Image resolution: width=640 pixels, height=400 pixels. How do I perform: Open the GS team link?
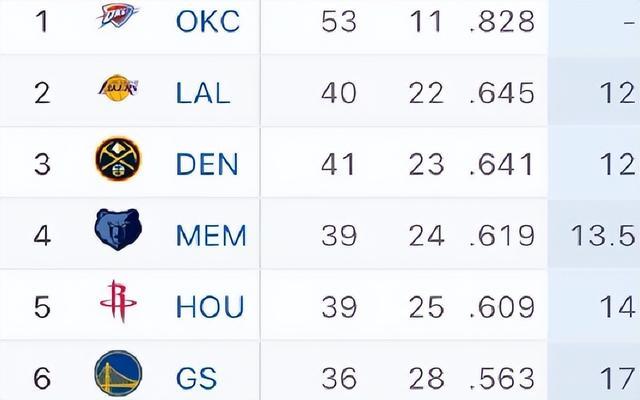(x=196, y=378)
